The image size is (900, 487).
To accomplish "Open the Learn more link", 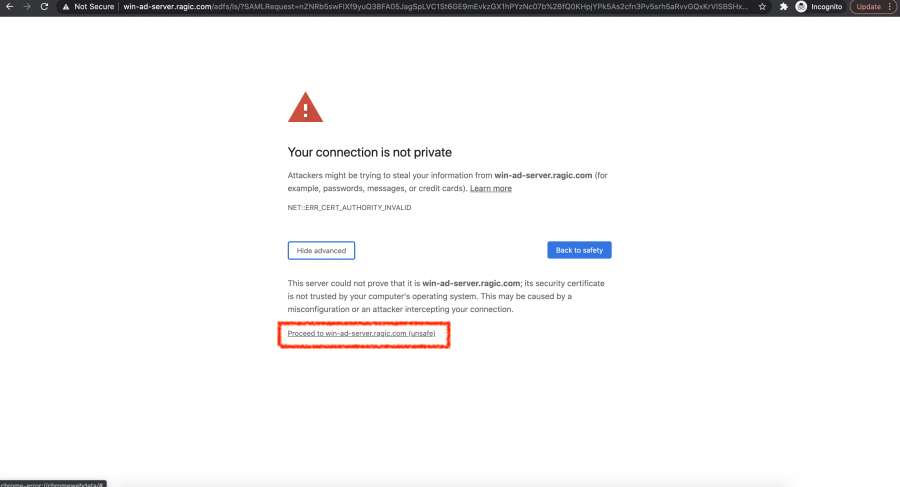I will (x=491, y=188).
